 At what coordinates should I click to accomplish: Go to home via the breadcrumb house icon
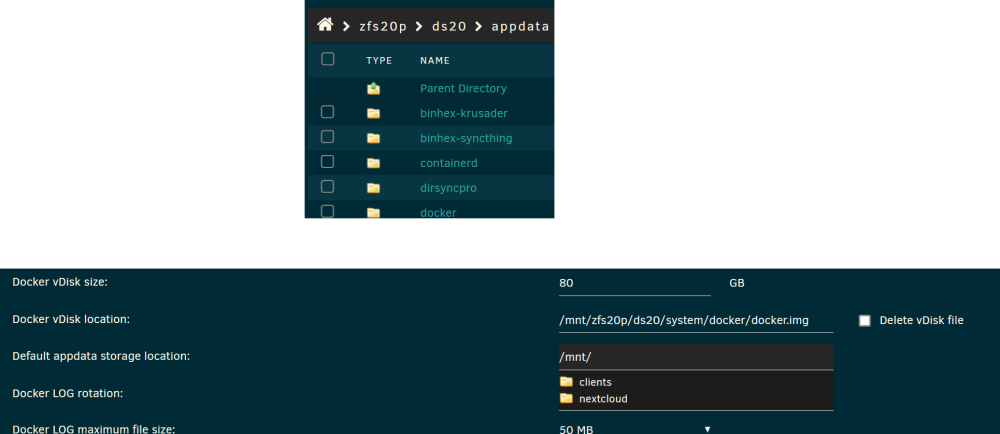[325, 25]
